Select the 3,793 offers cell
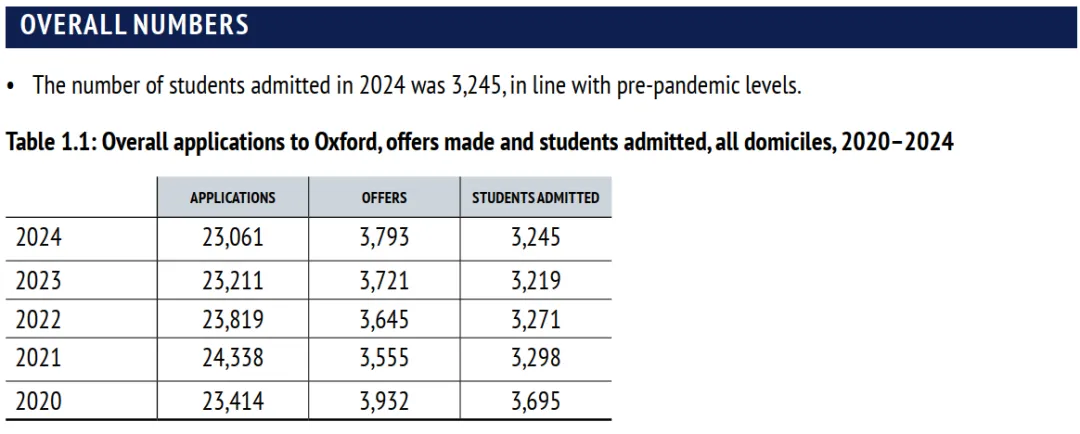1080x434 pixels. [384, 239]
